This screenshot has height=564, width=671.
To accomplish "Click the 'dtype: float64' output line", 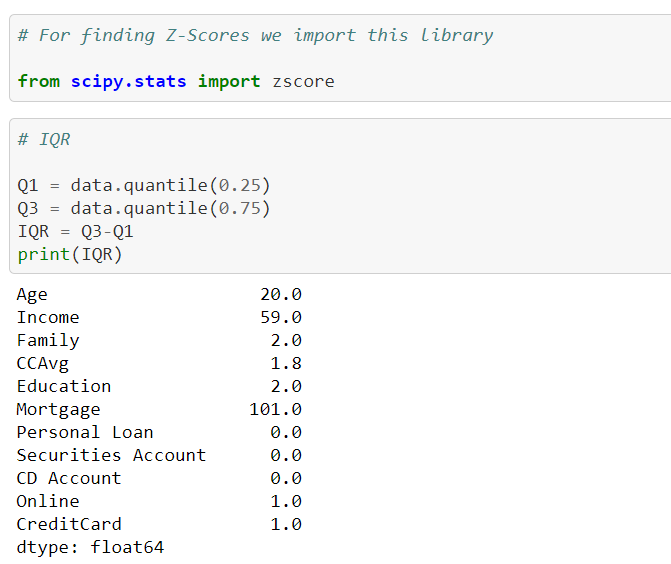I will click(x=90, y=548).
